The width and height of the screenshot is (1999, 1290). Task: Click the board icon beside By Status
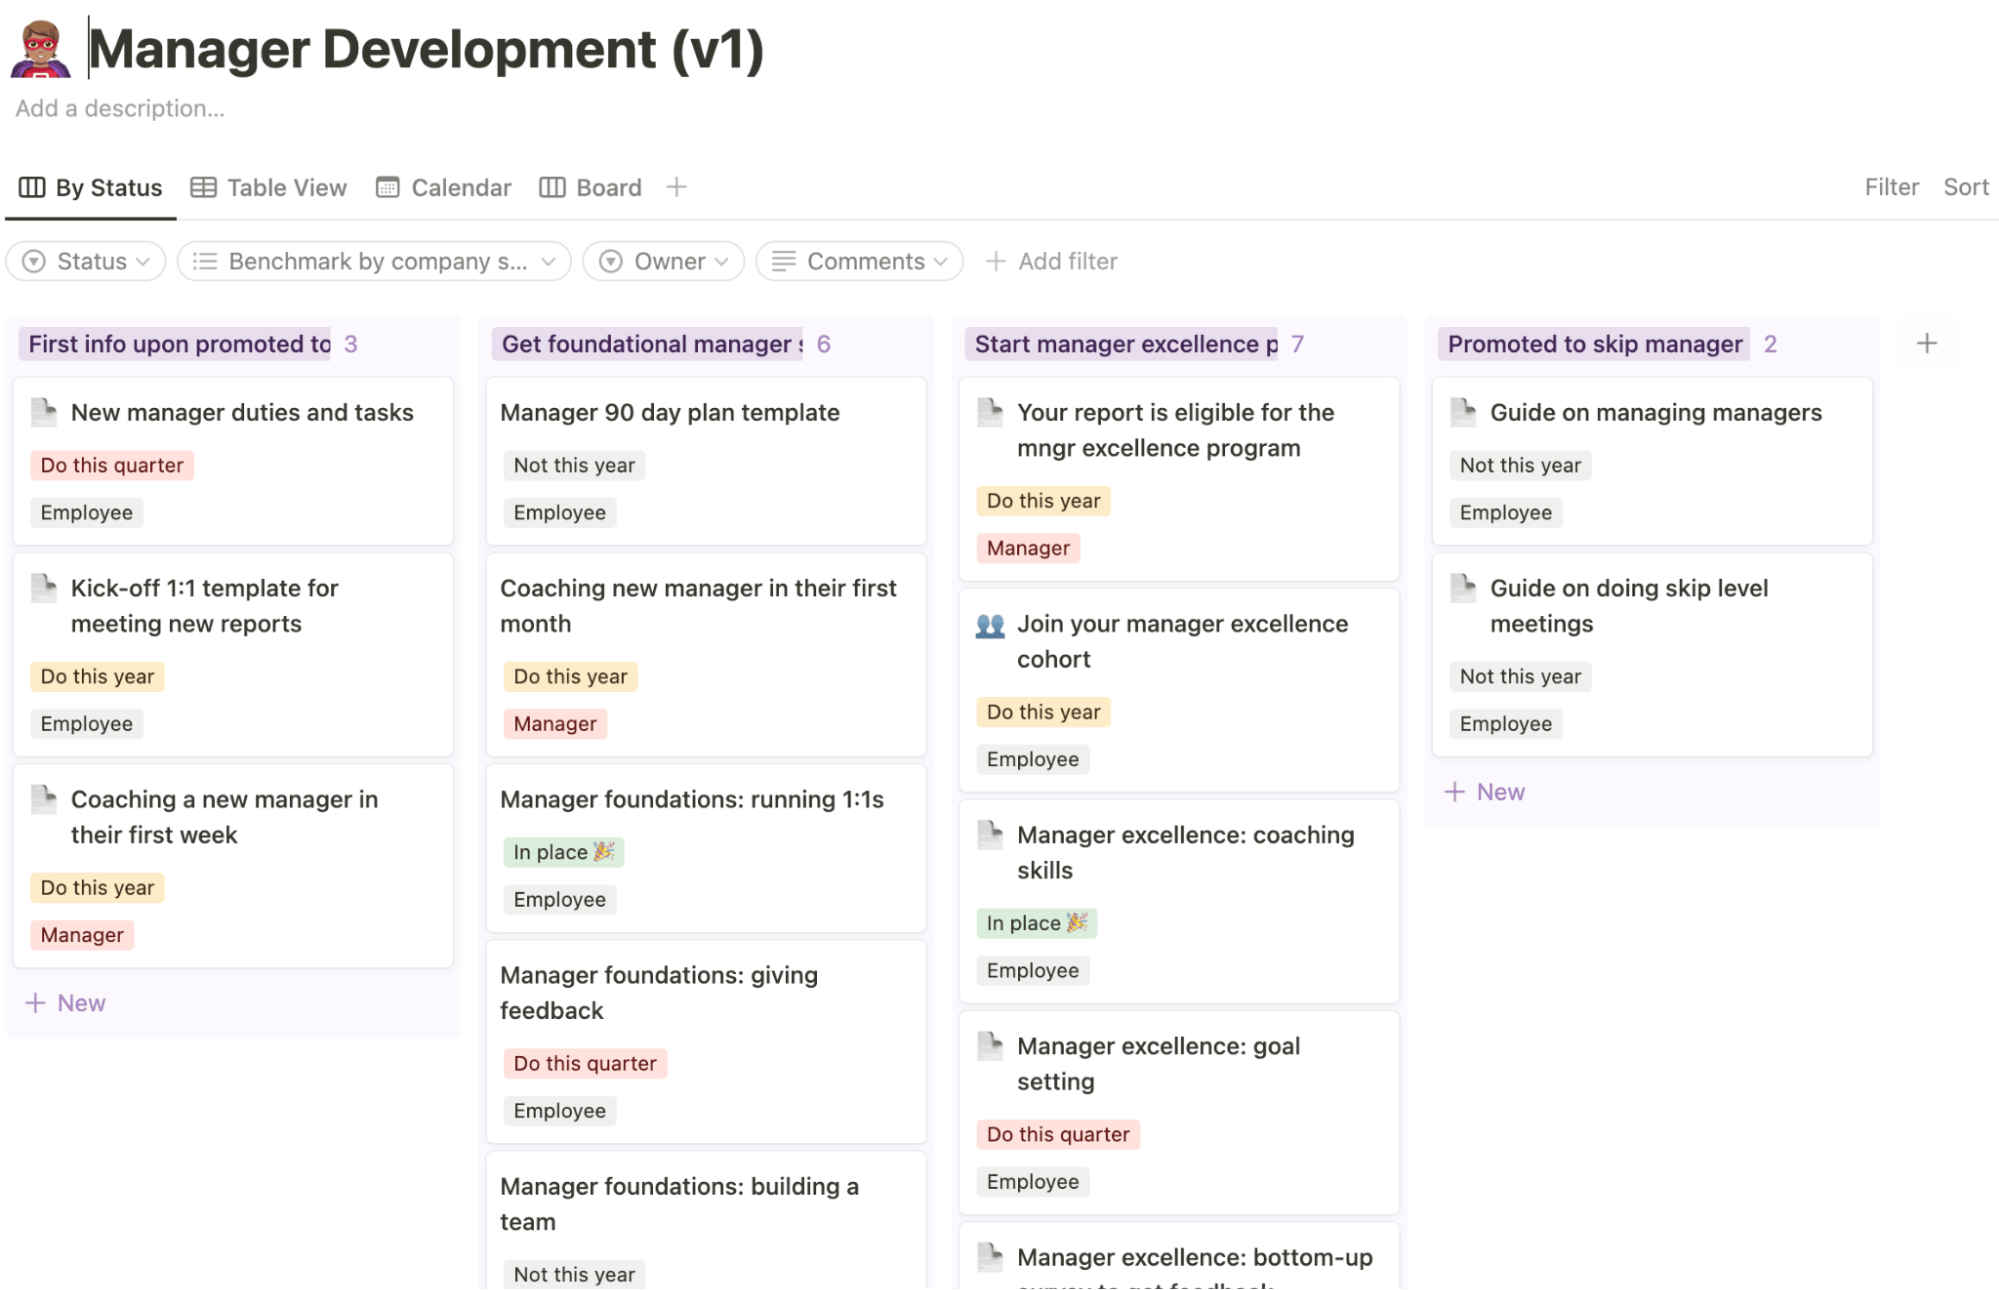coord(33,187)
